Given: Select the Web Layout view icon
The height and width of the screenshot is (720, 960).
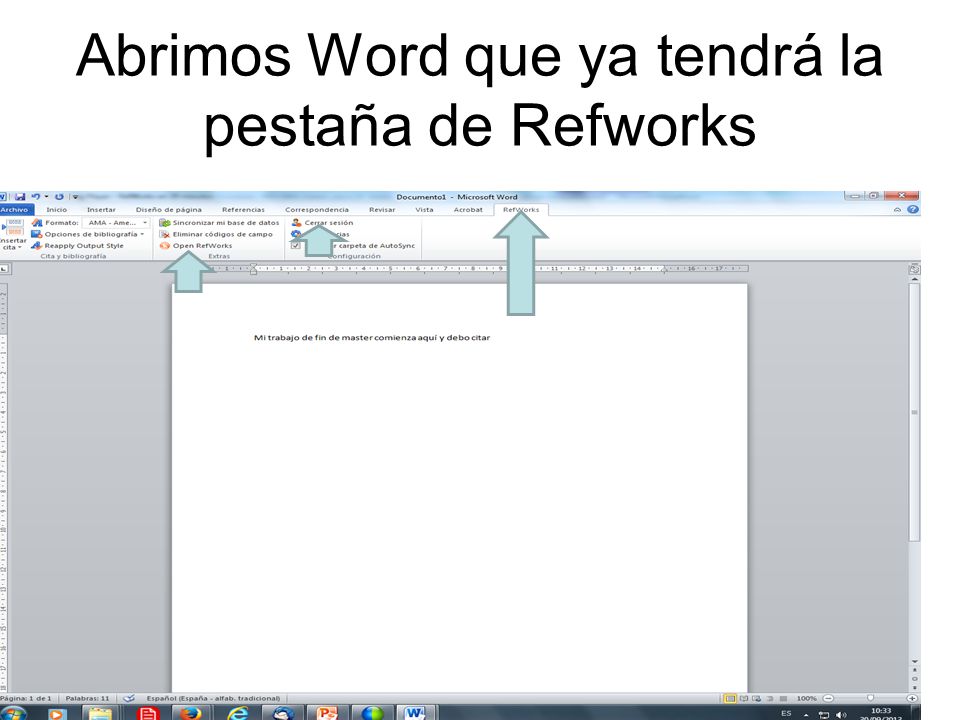Looking at the screenshot, I should point(757,698).
